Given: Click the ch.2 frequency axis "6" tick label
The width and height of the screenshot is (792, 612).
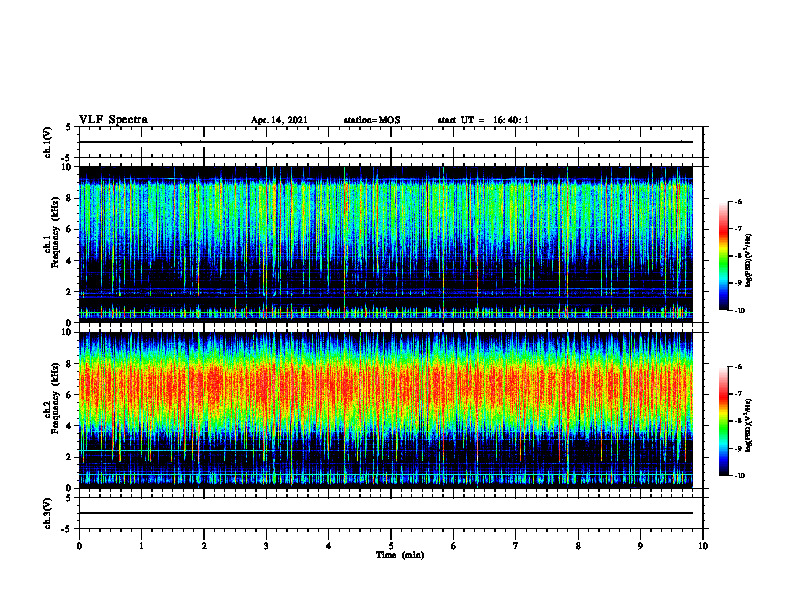Looking at the screenshot, I should (69, 395).
